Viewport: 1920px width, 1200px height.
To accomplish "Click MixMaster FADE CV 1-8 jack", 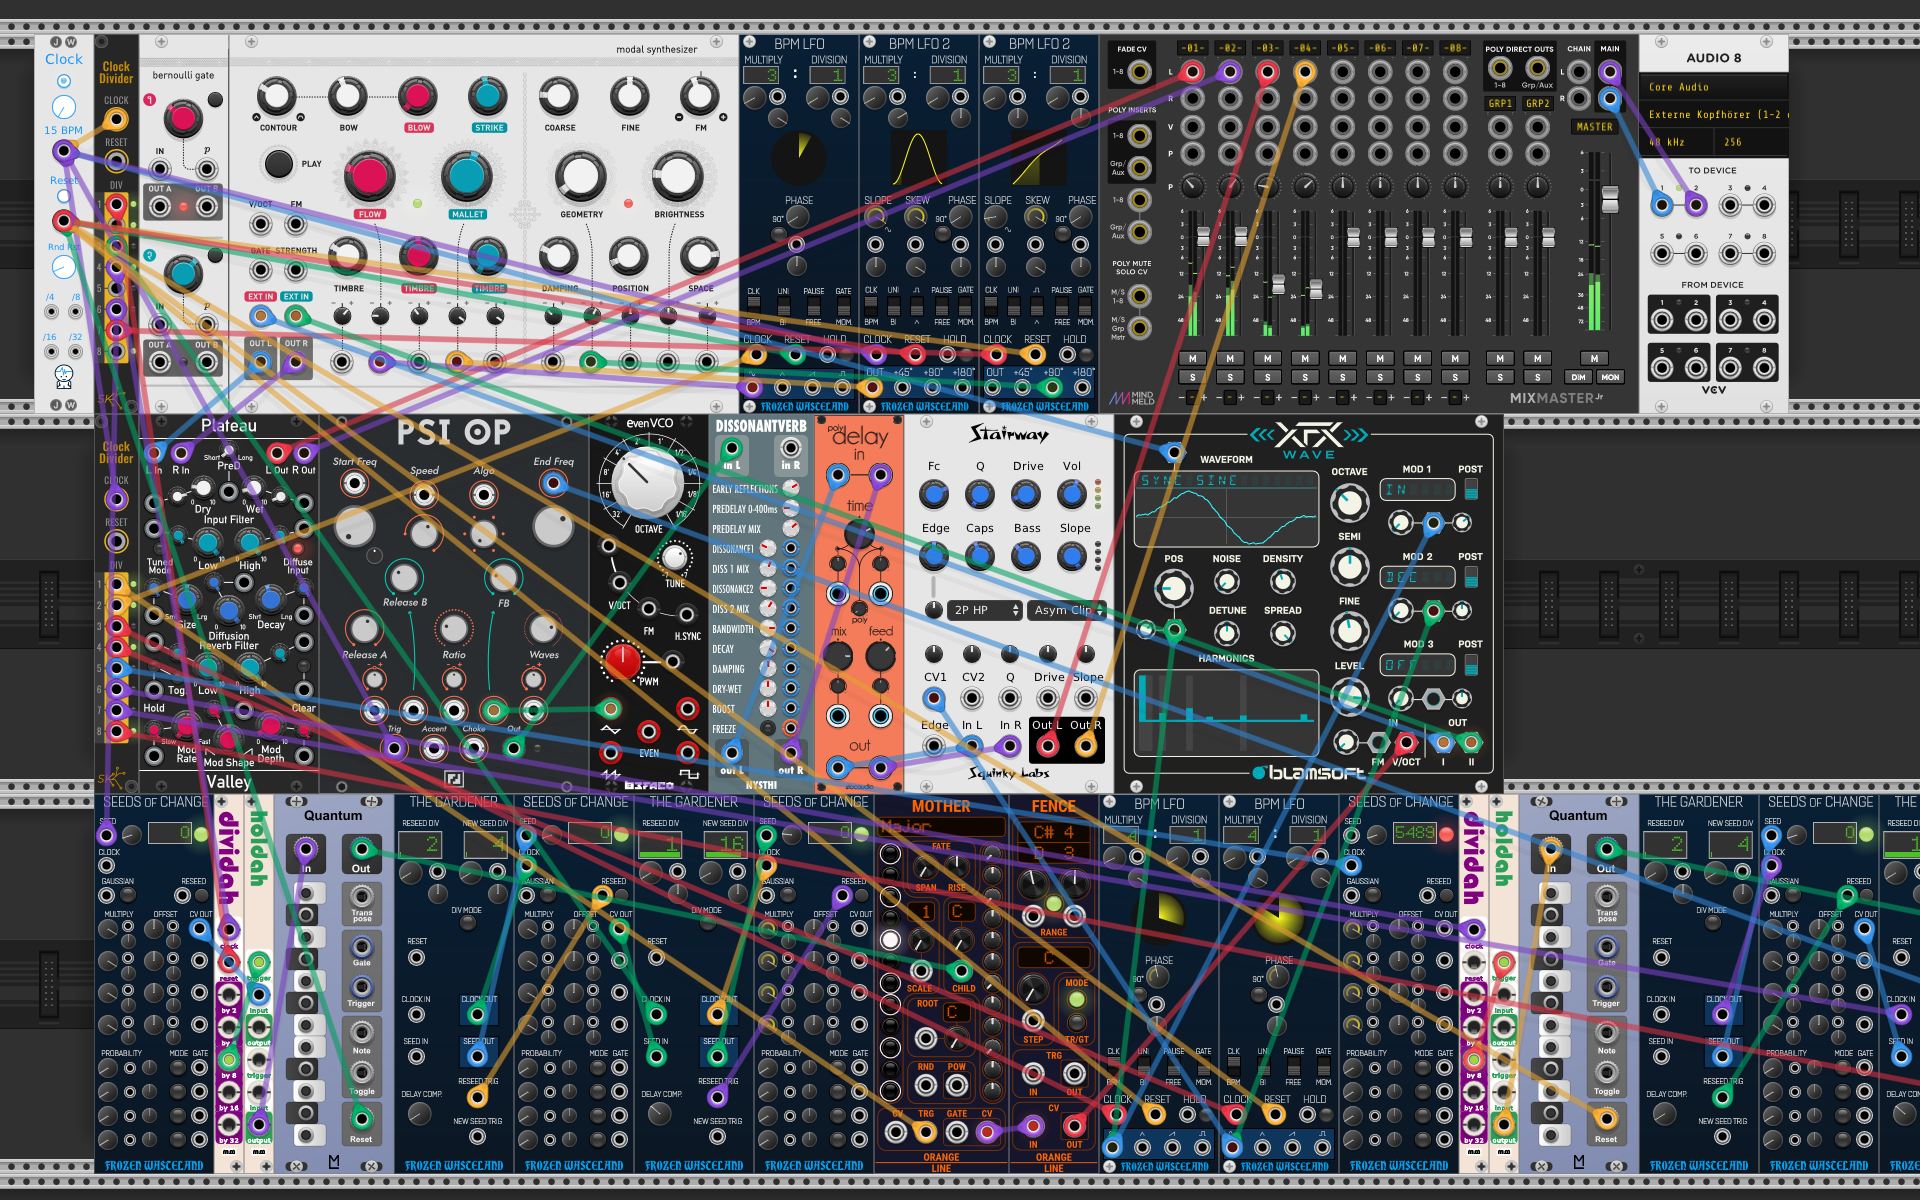I will tap(1140, 72).
